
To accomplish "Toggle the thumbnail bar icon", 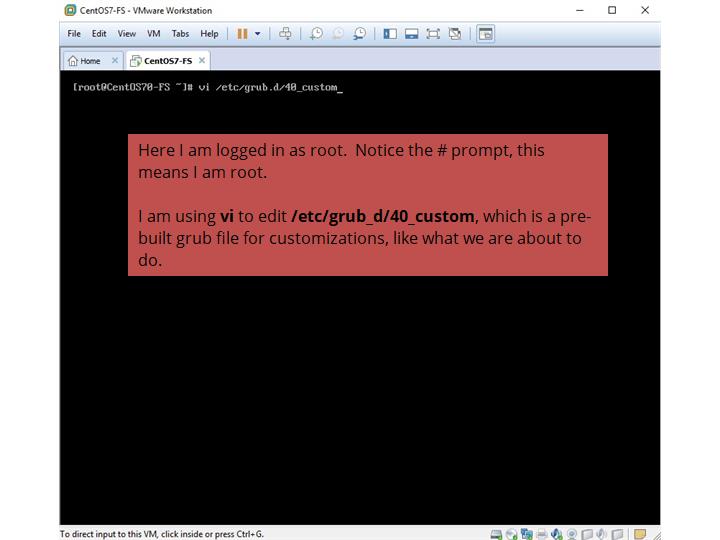I will click(x=411, y=33).
